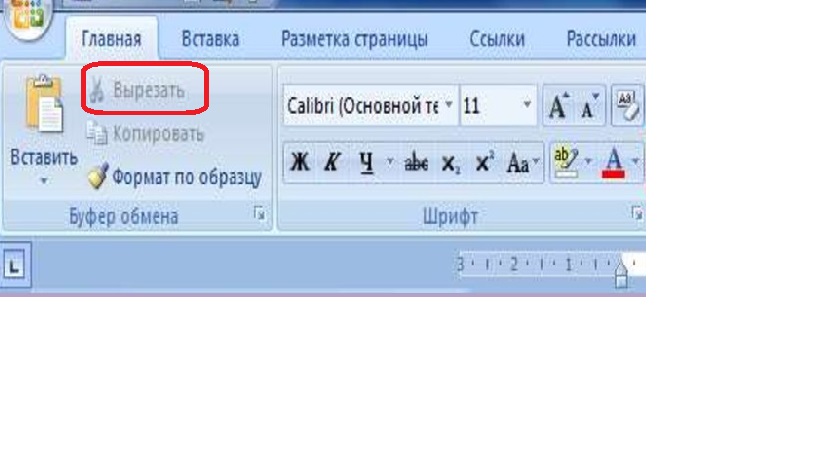This screenshot has width=817, height=467.
Task: Switch to the Вставка tab
Action: [x=210, y=39]
